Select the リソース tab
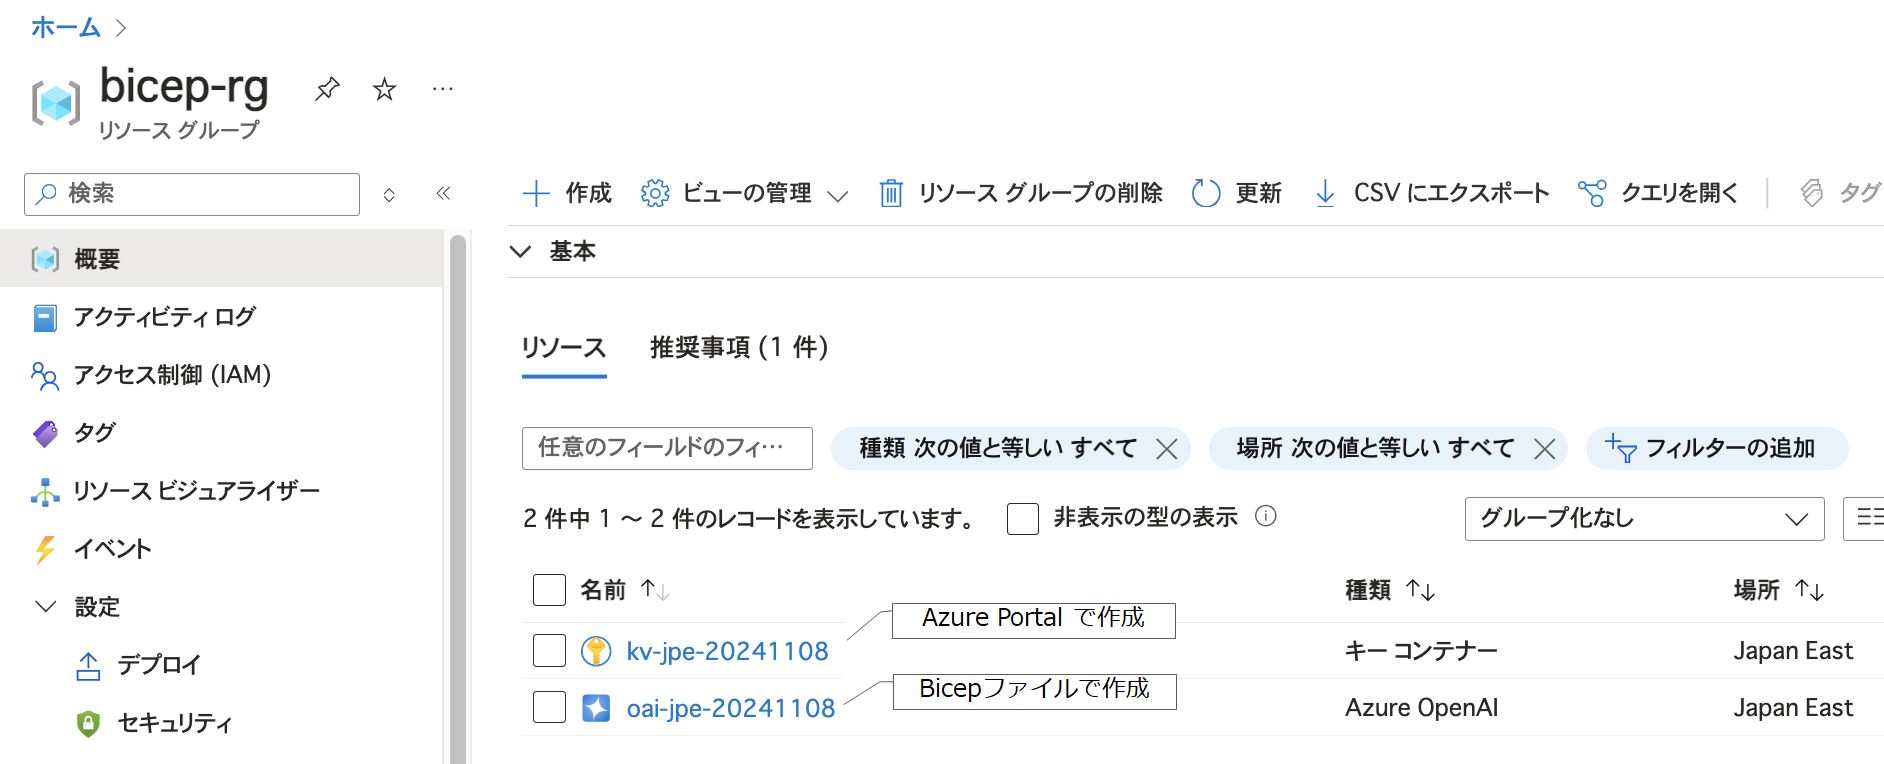This screenshot has width=1884, height=764. point(564,348)
